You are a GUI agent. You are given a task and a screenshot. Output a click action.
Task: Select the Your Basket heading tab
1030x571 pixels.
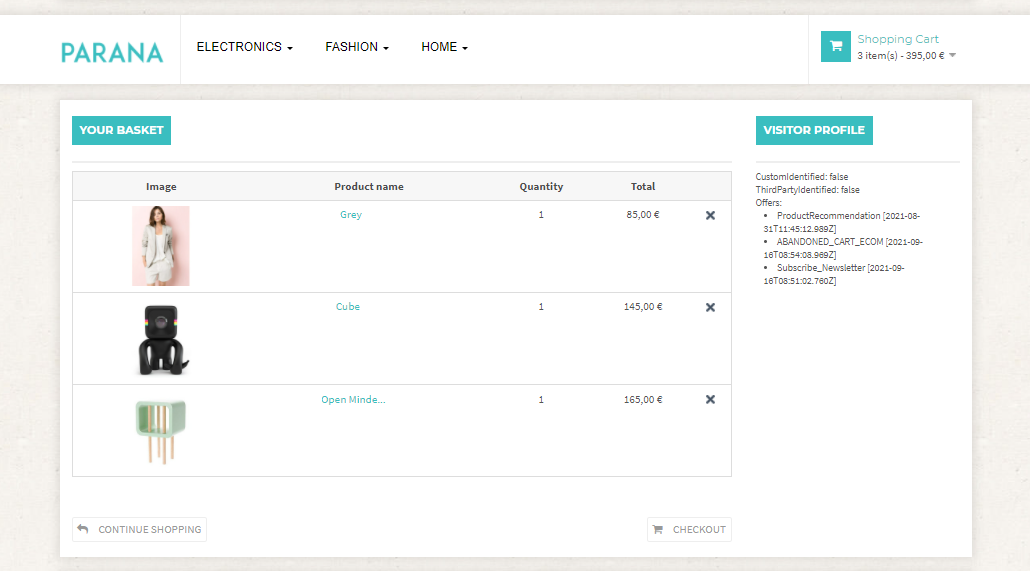pos(121,130)
